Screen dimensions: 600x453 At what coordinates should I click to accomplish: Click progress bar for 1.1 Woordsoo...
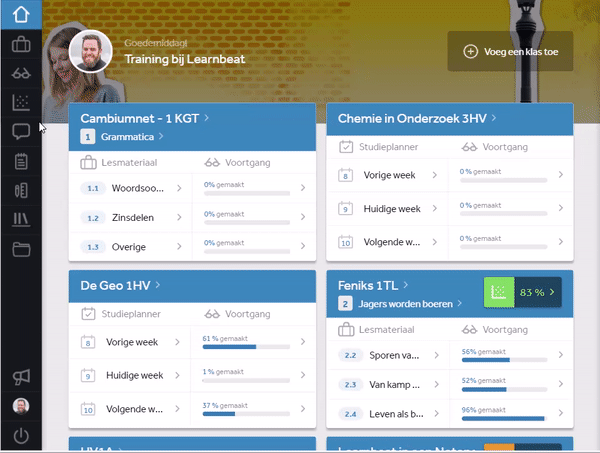click(x=247, y=193)
